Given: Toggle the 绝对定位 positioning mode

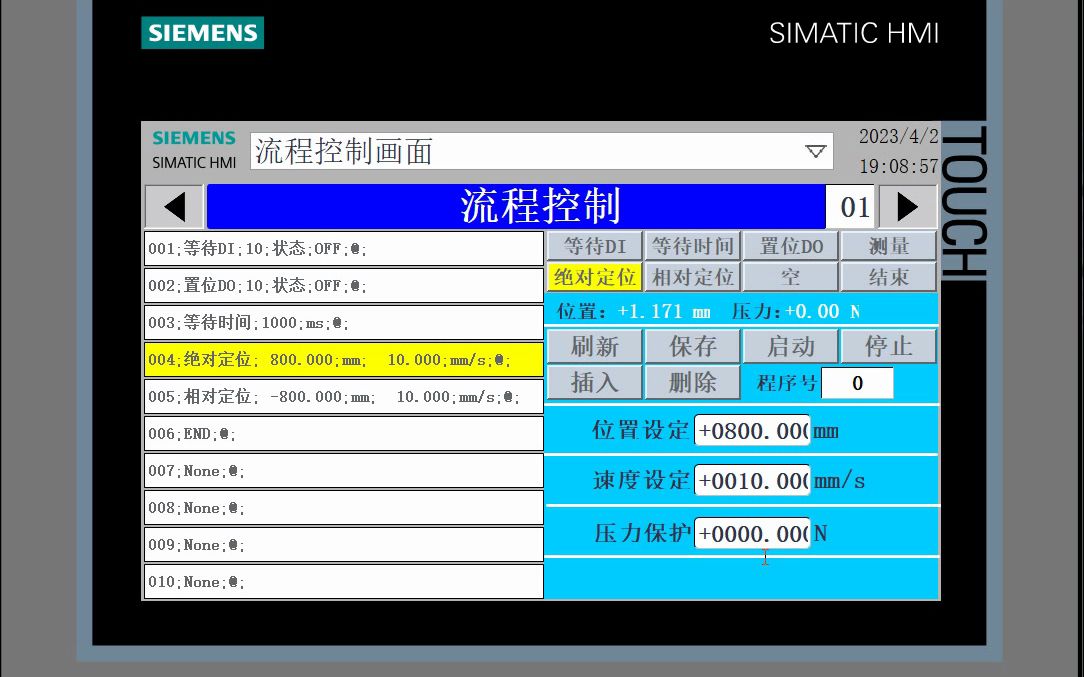Looking at the screenshot, I should point(593,276).
